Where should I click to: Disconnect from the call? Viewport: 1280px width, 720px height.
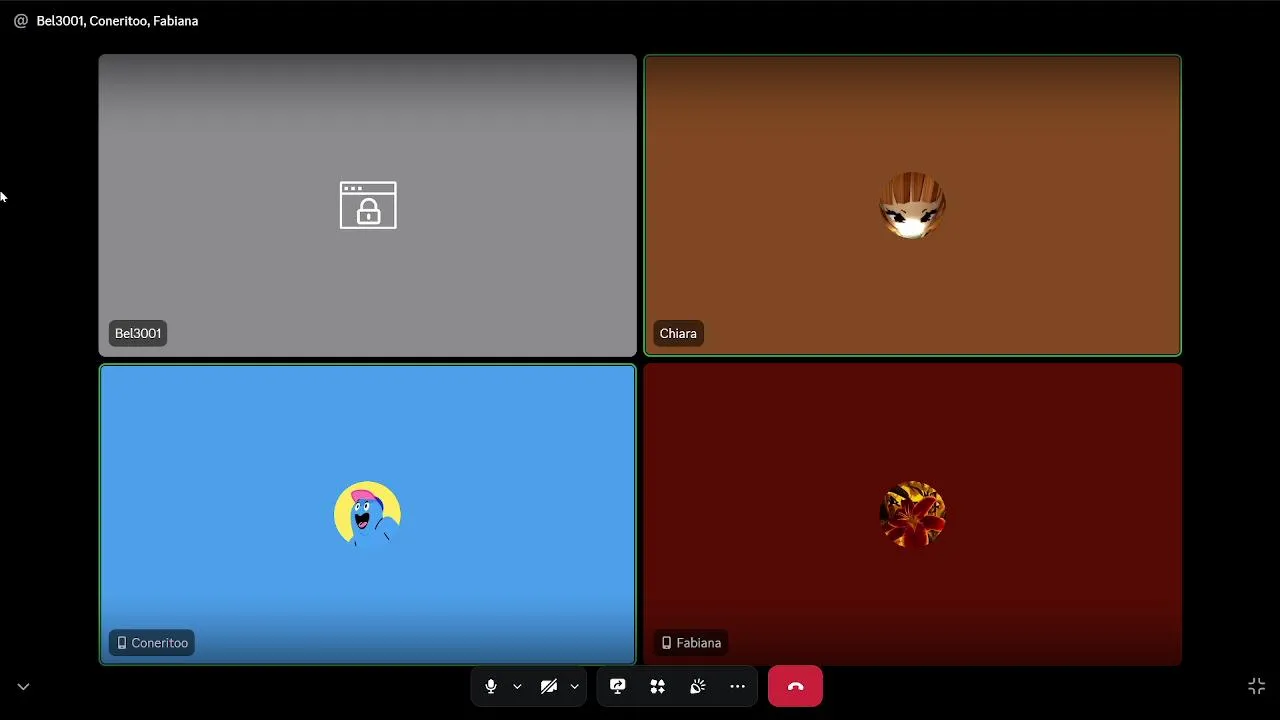point(796,687)
